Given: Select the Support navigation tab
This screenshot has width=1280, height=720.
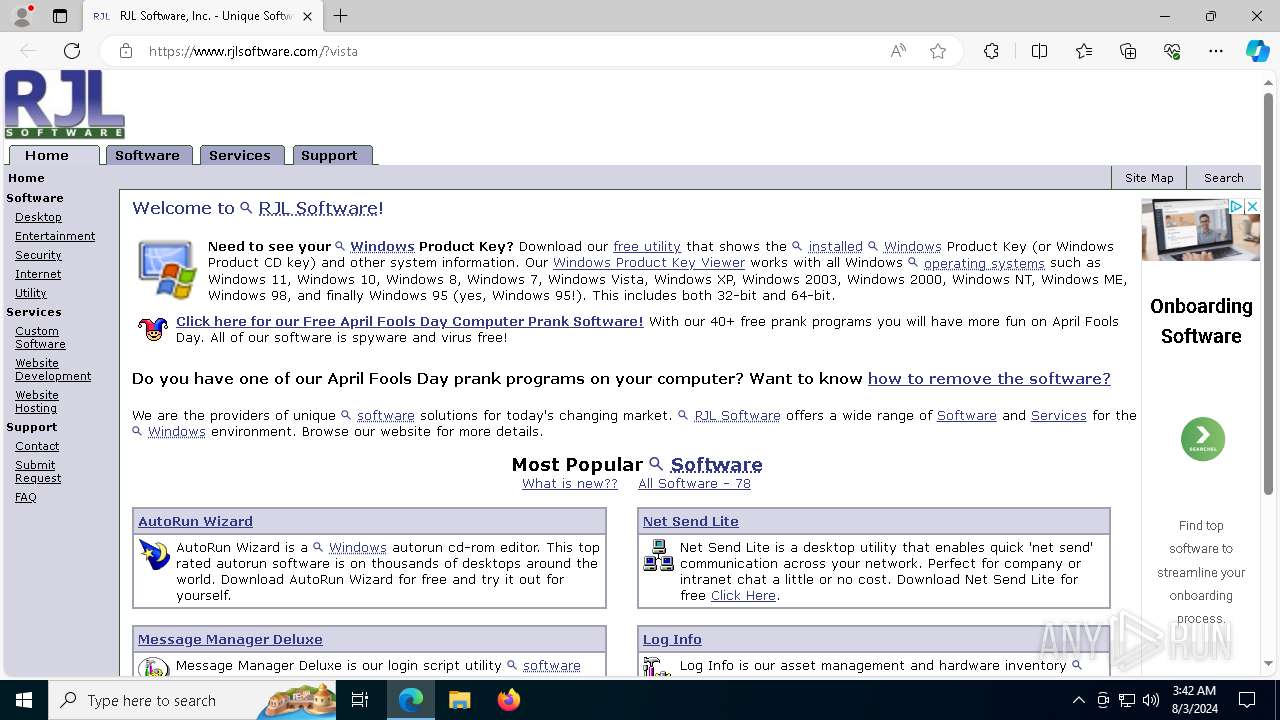Looking at the screenshot, I should tap(331, 155).
